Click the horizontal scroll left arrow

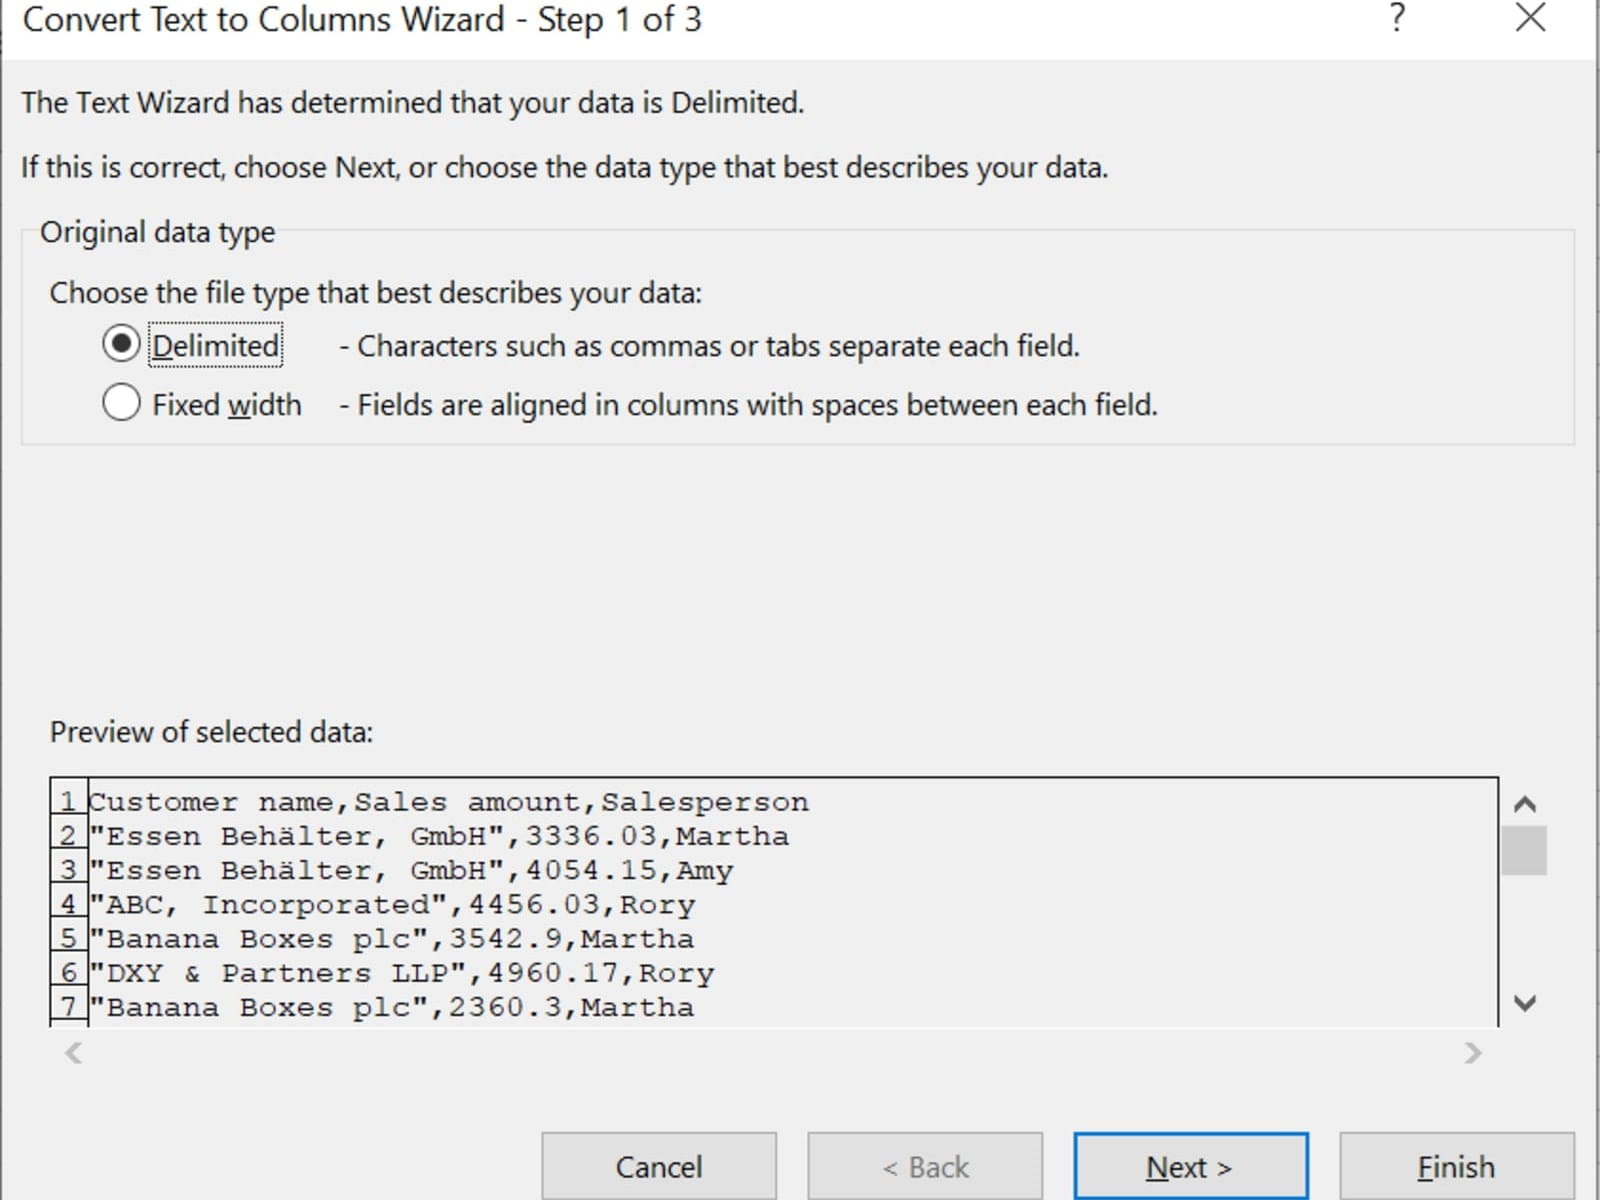(x=73, y=1052)
